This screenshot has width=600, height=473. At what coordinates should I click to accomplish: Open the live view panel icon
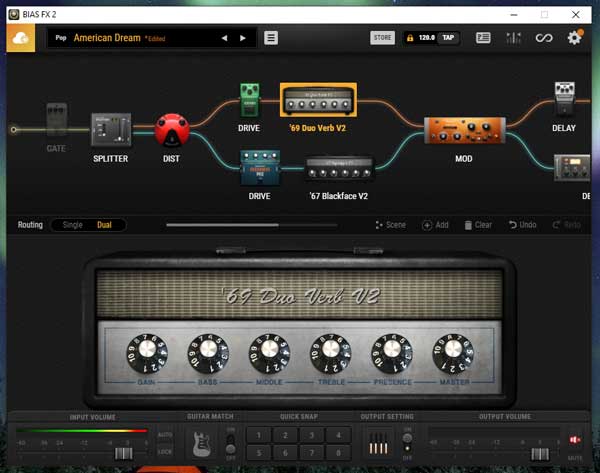coord(483,38)
